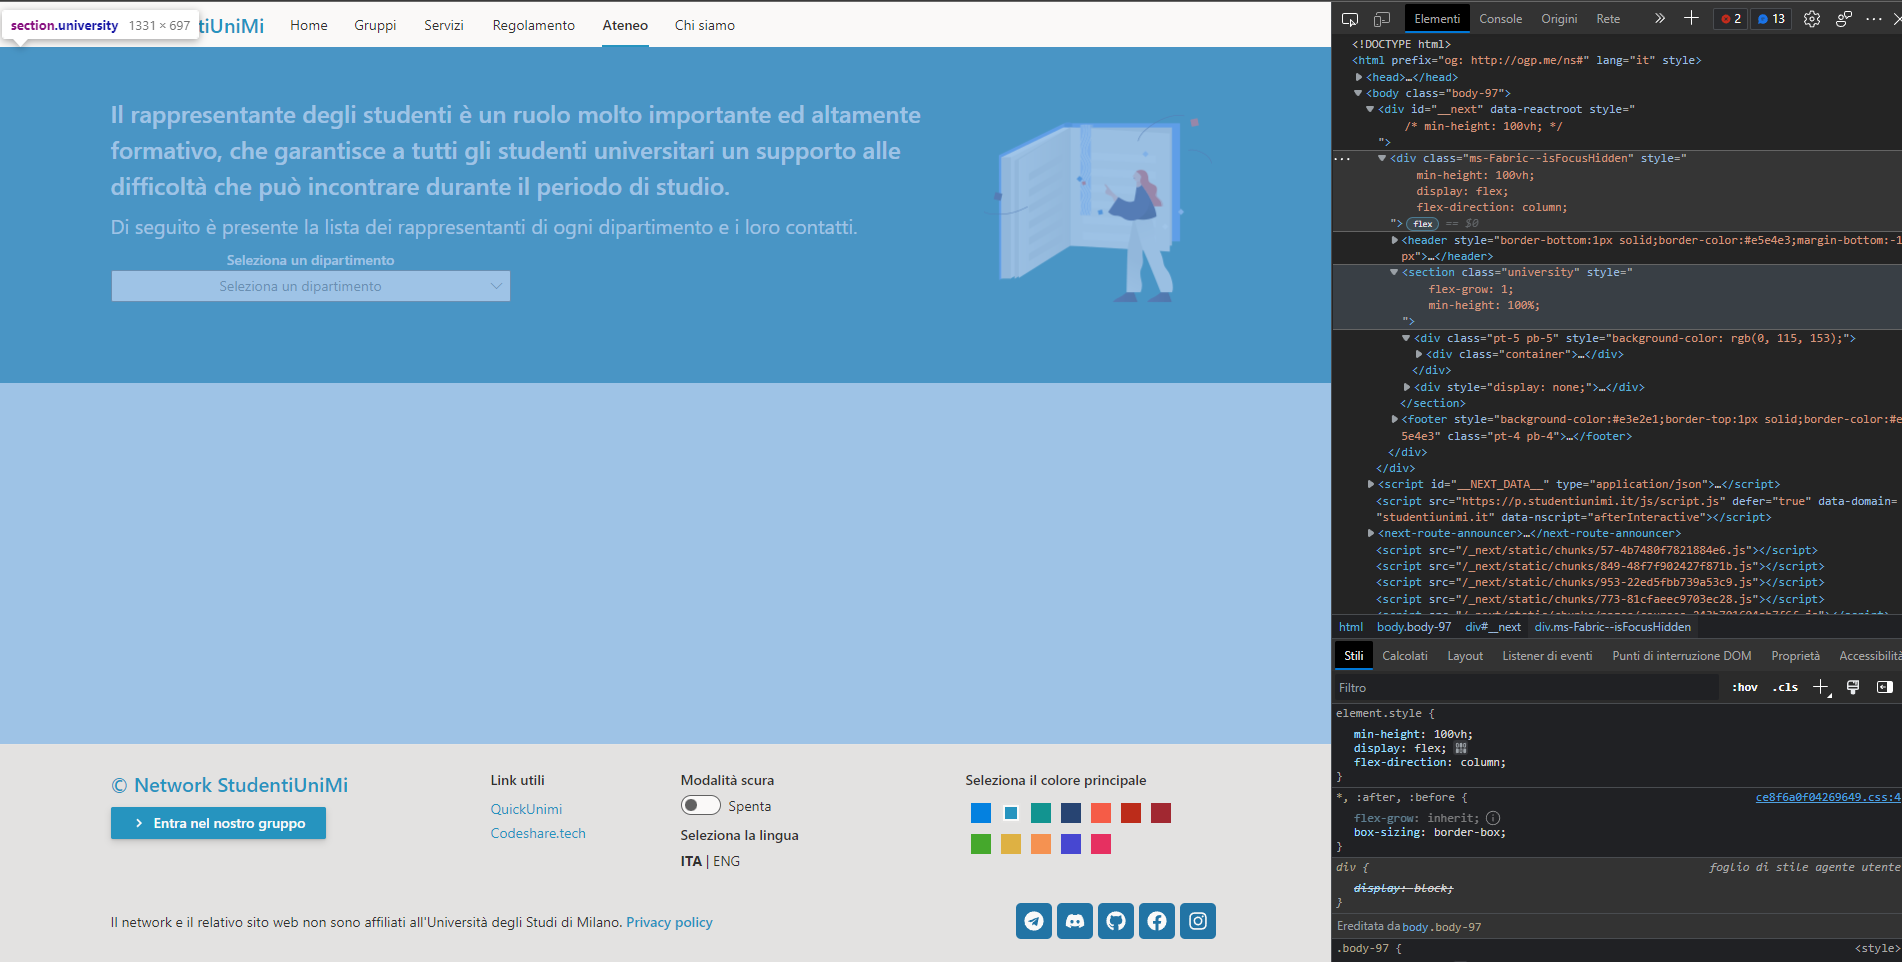Viewport: 1902px width, 962px height.
Task: Select the dark navy color swatch
Action: (x=1071, y=813)
